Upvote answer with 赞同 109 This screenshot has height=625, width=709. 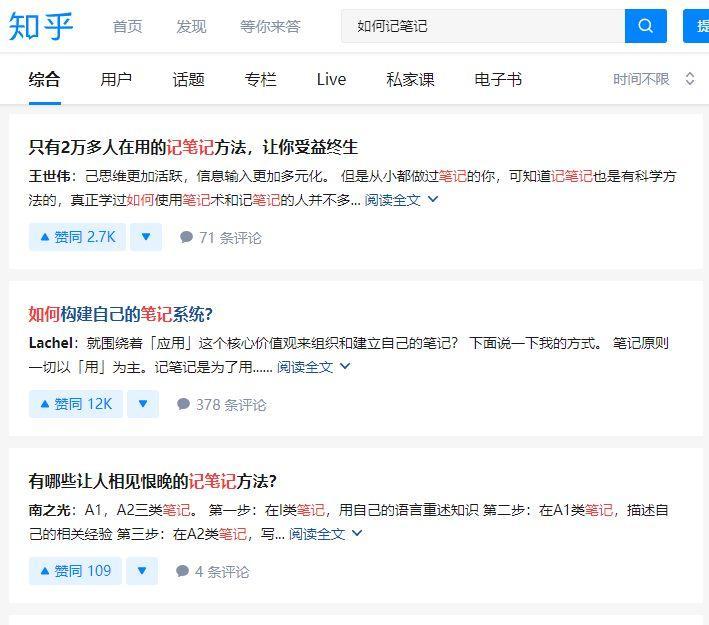[75, 571]
